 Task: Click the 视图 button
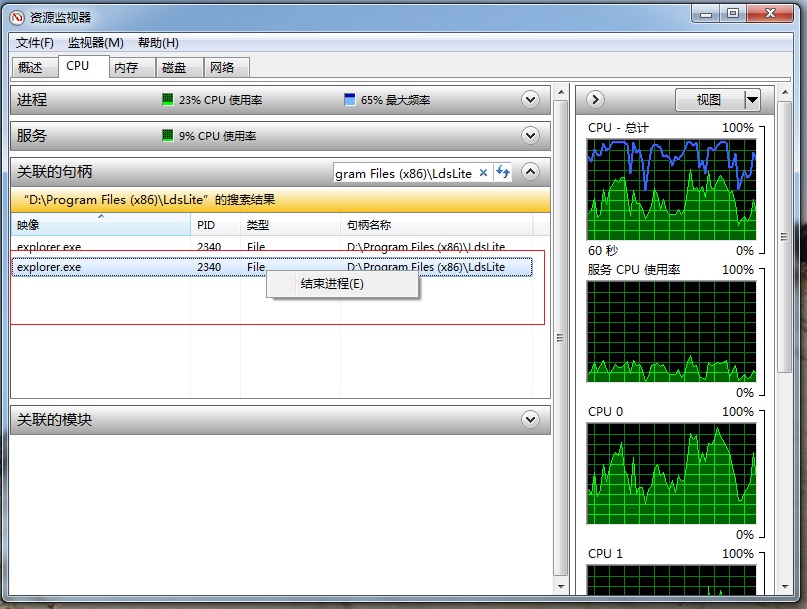pyautogui.click(x=709, y=99)
